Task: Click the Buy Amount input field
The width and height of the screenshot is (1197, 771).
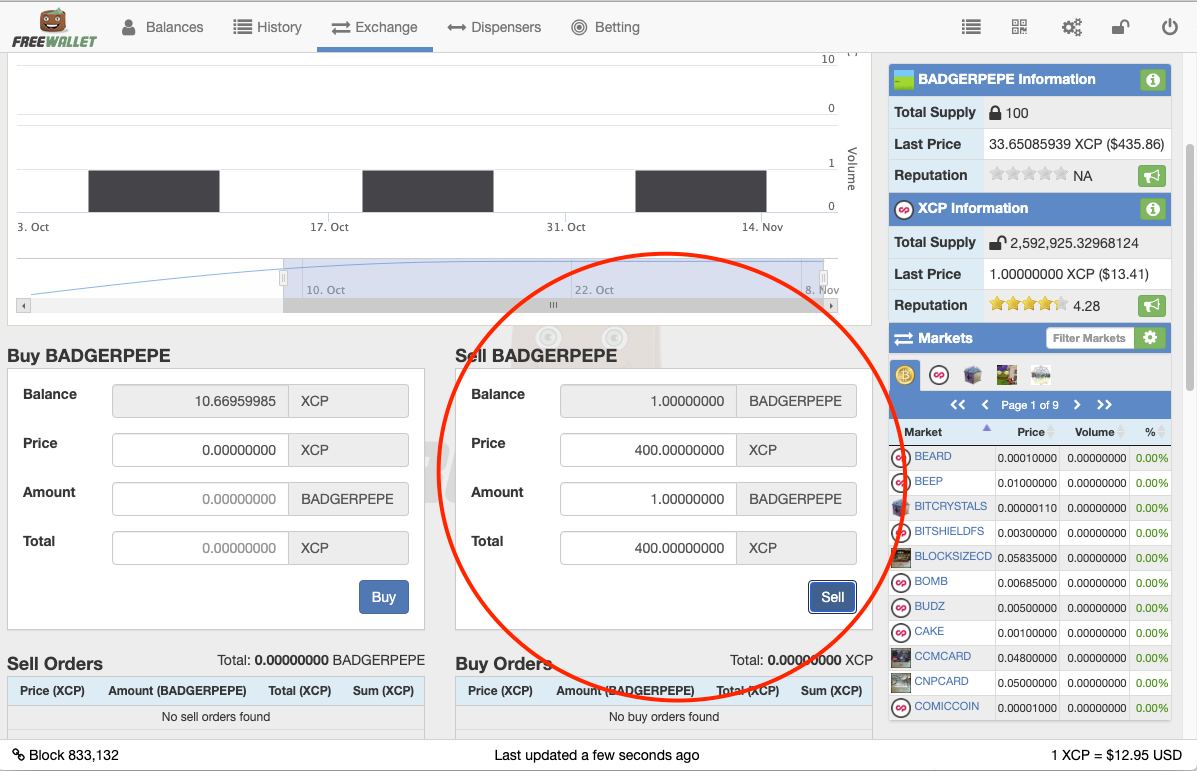Action: click(x=200, y=499)
